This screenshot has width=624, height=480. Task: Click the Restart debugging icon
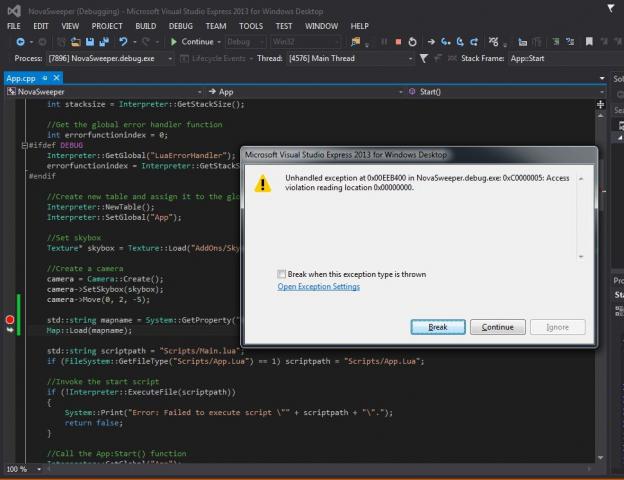pos(413,42)
